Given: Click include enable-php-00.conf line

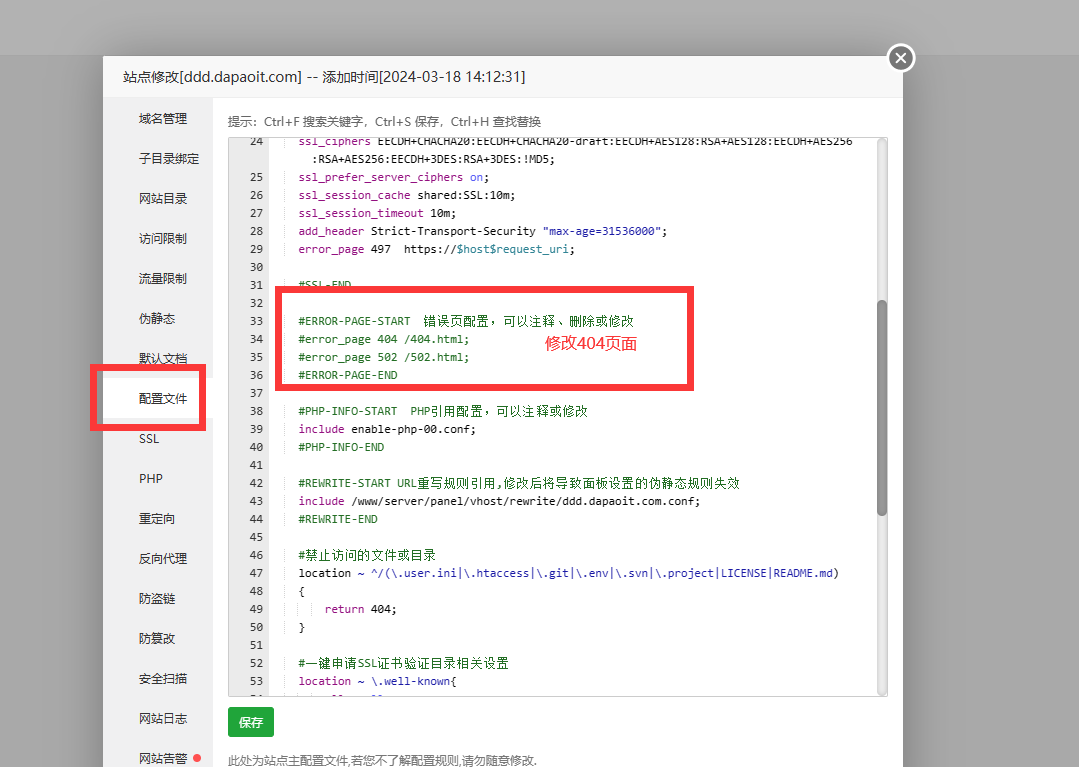Looking at the screenshot, I should click(x=387, y=429).
